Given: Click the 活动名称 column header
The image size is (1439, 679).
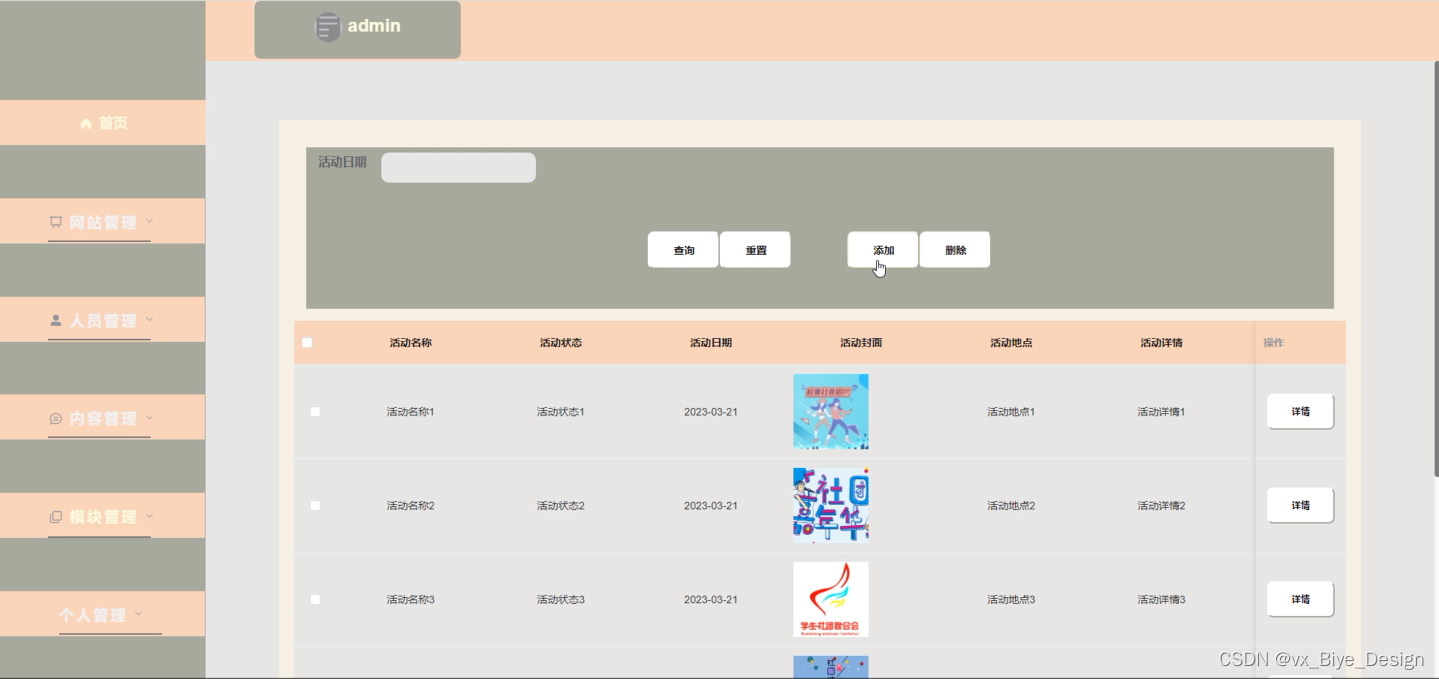Looking at the screenshot, I should click(x=411, y=343).
